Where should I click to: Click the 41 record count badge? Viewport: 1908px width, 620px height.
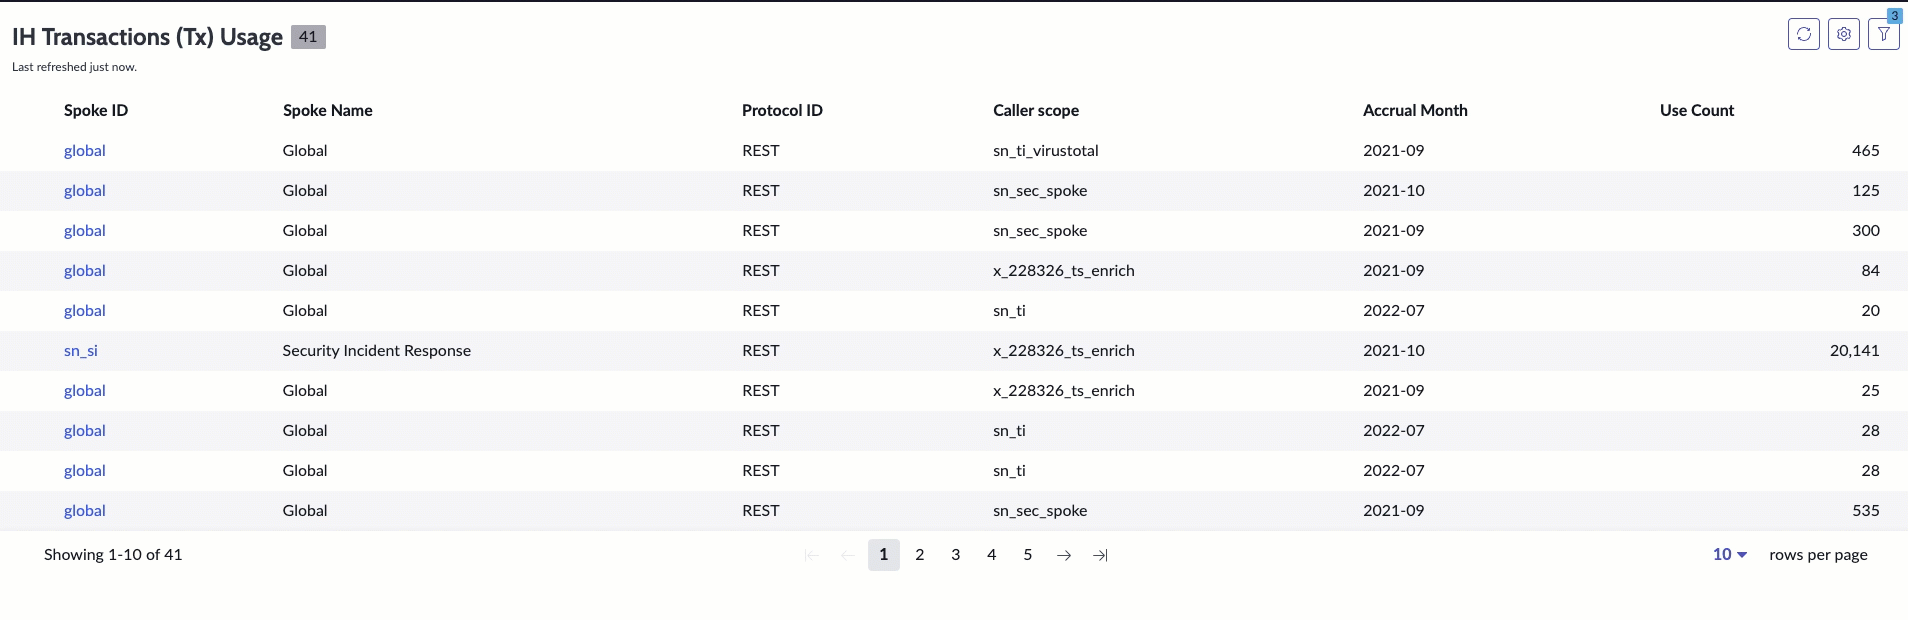pos(308,37)
